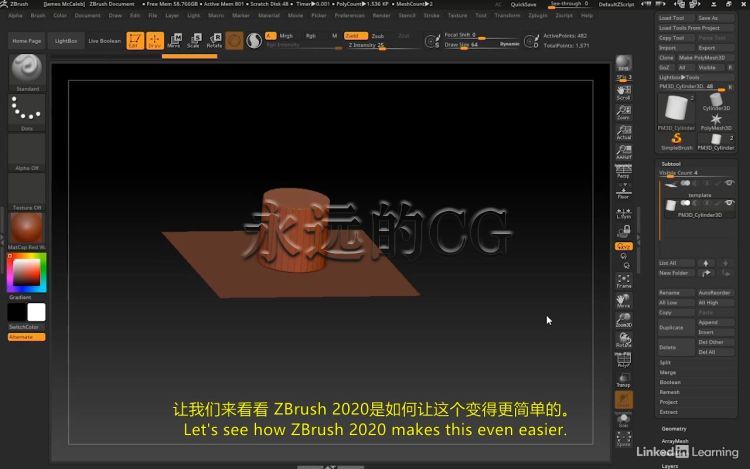The height and width of the screenshot is (469, 750).
Task: Open the Alpha Off selector
Action: point(27,150)
